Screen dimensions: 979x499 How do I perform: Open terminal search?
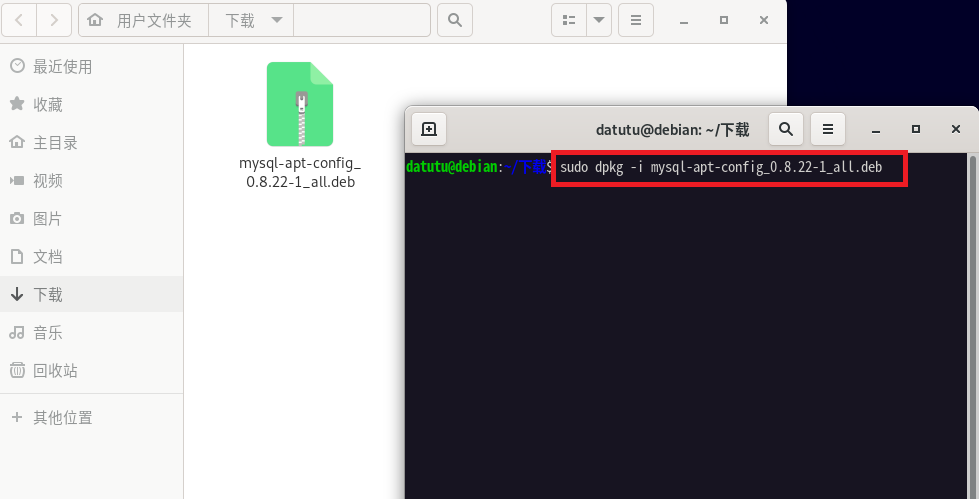pyautogui.click(x=785, y=129)
